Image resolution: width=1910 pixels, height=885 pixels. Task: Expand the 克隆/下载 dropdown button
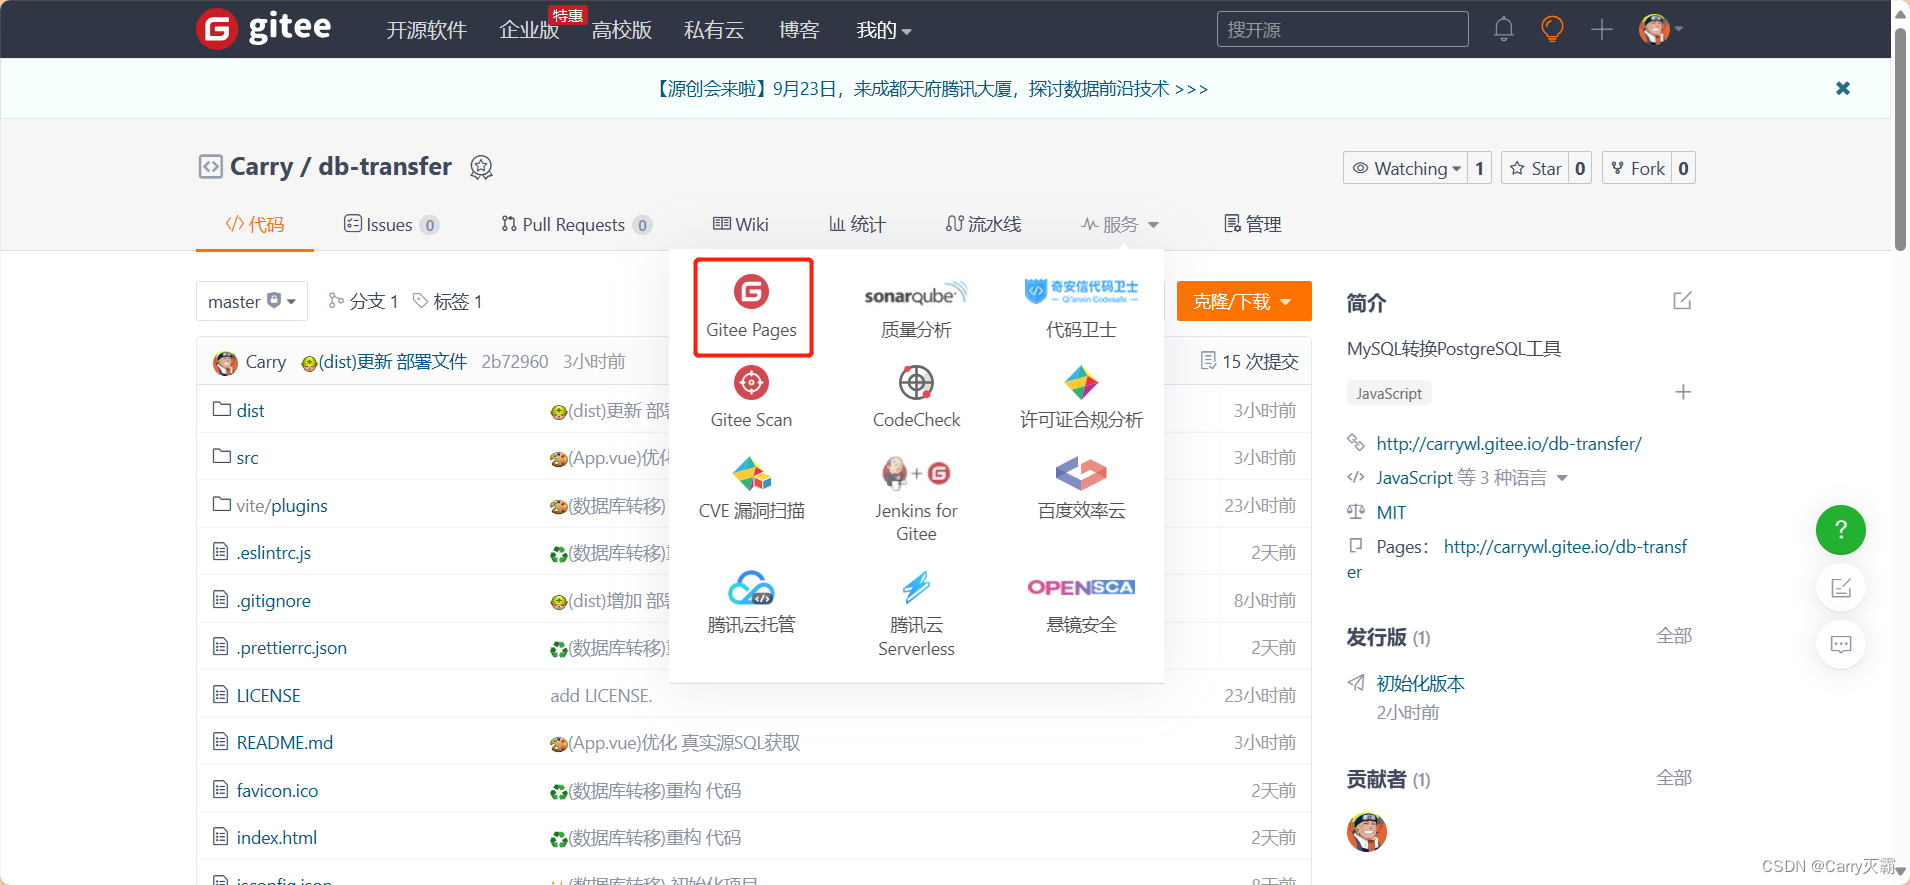(1243, 301)
